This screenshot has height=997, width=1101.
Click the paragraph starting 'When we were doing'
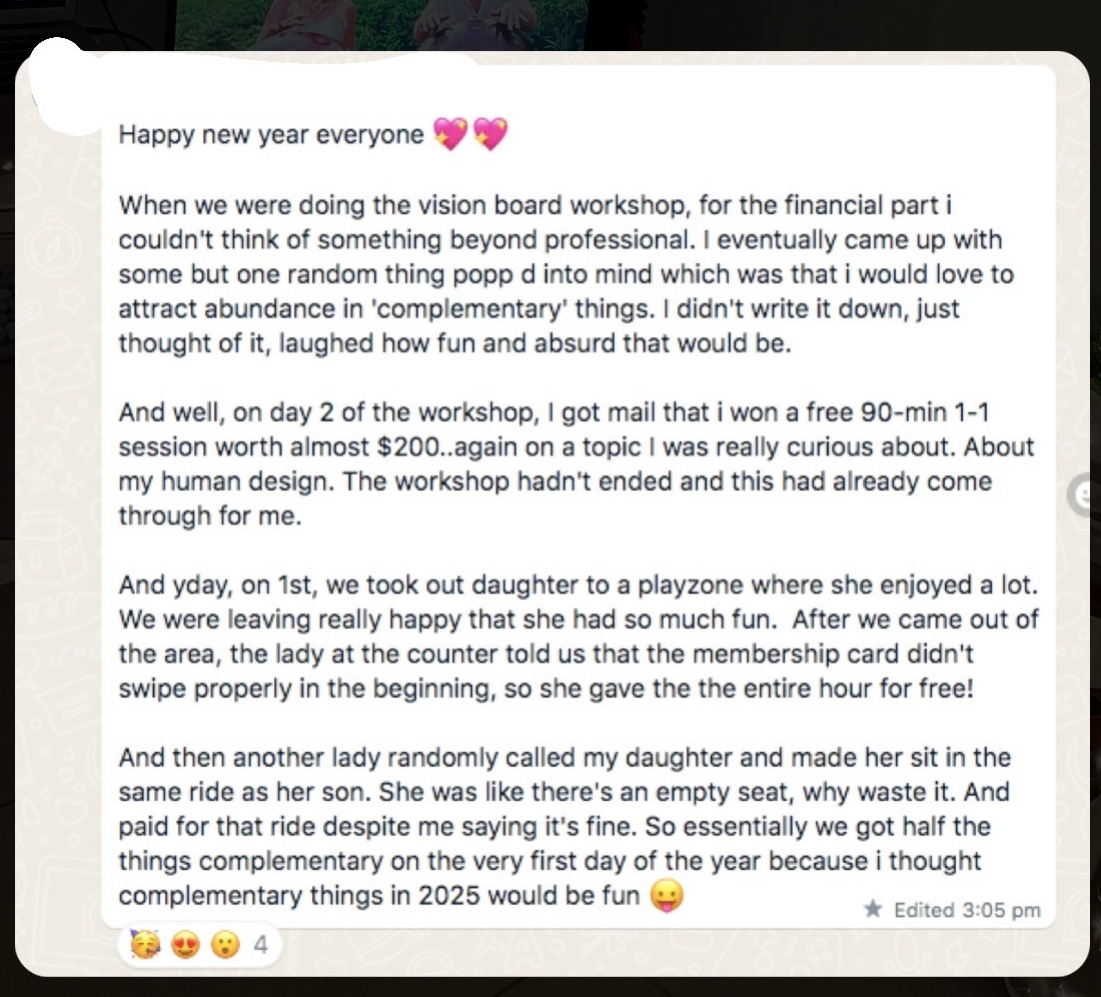click(560, 274)
